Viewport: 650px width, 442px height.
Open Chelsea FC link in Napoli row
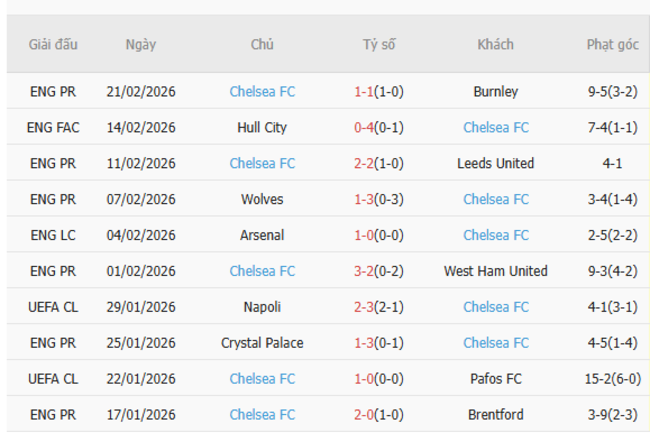click(x=496, y=307)
